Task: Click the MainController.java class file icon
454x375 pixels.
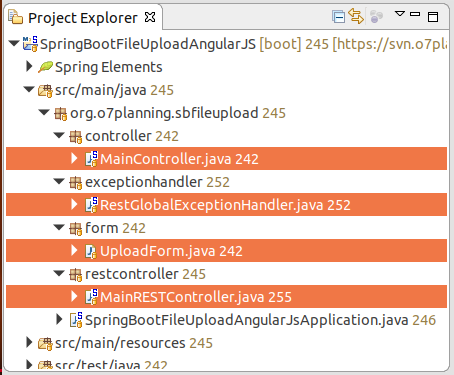Action: [x=92, y=158]
